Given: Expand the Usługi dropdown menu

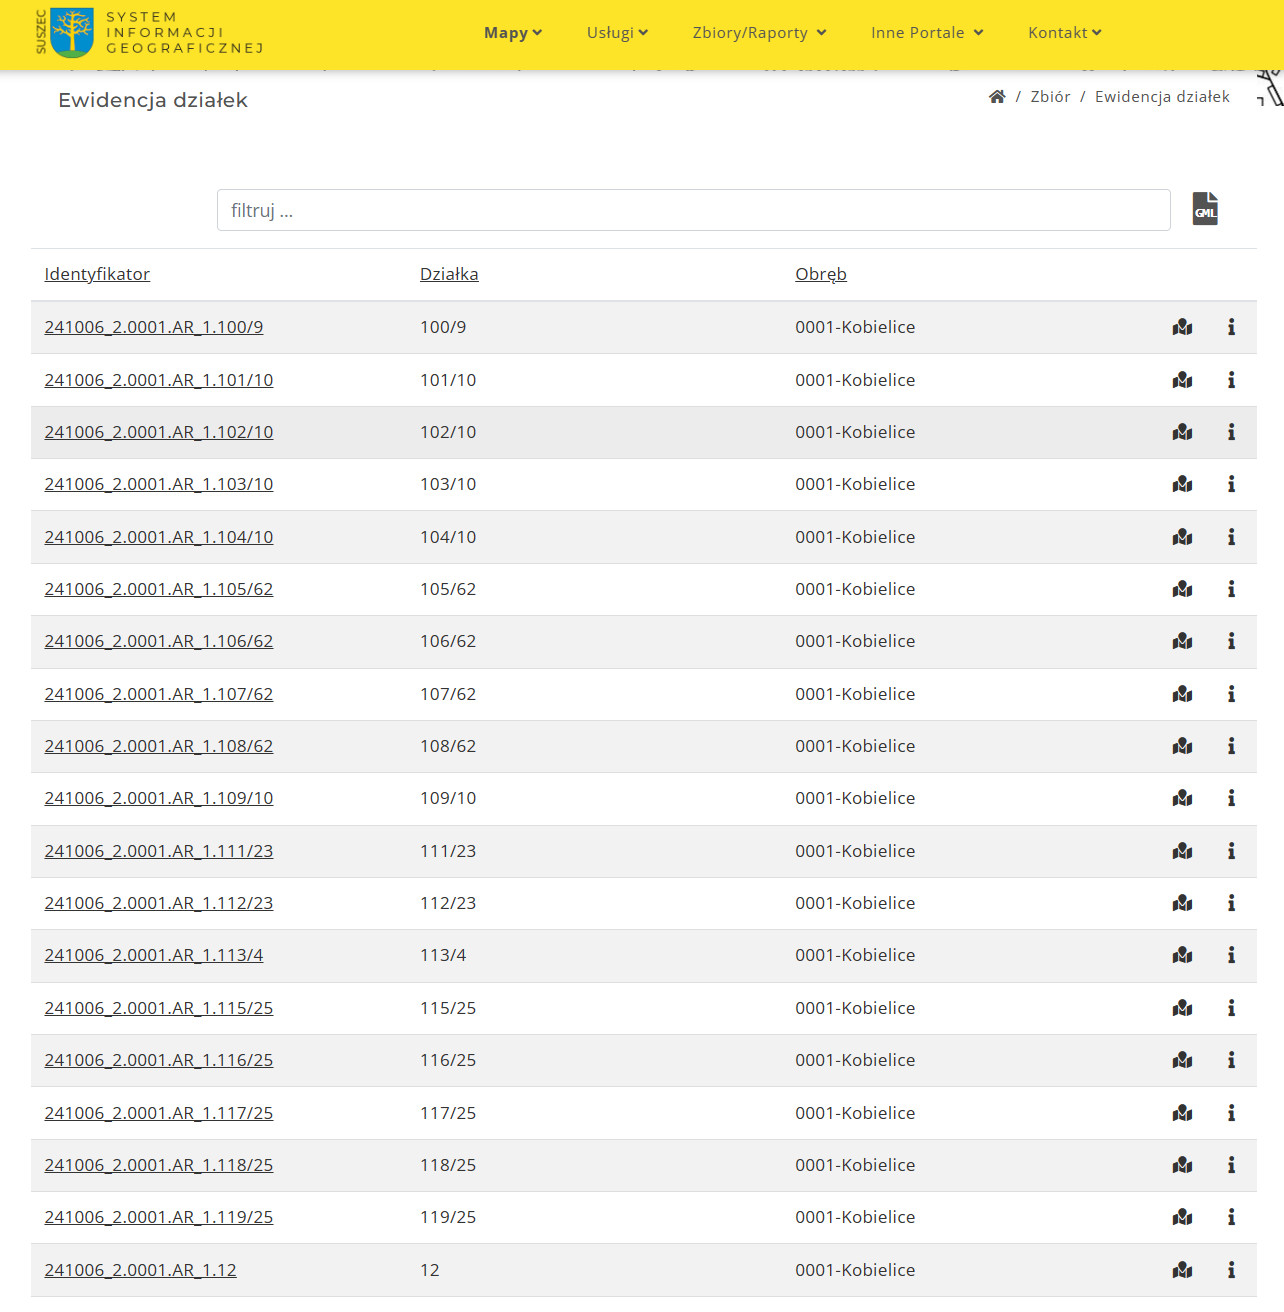Looking at the screenshot, I should tap(617, 33).
